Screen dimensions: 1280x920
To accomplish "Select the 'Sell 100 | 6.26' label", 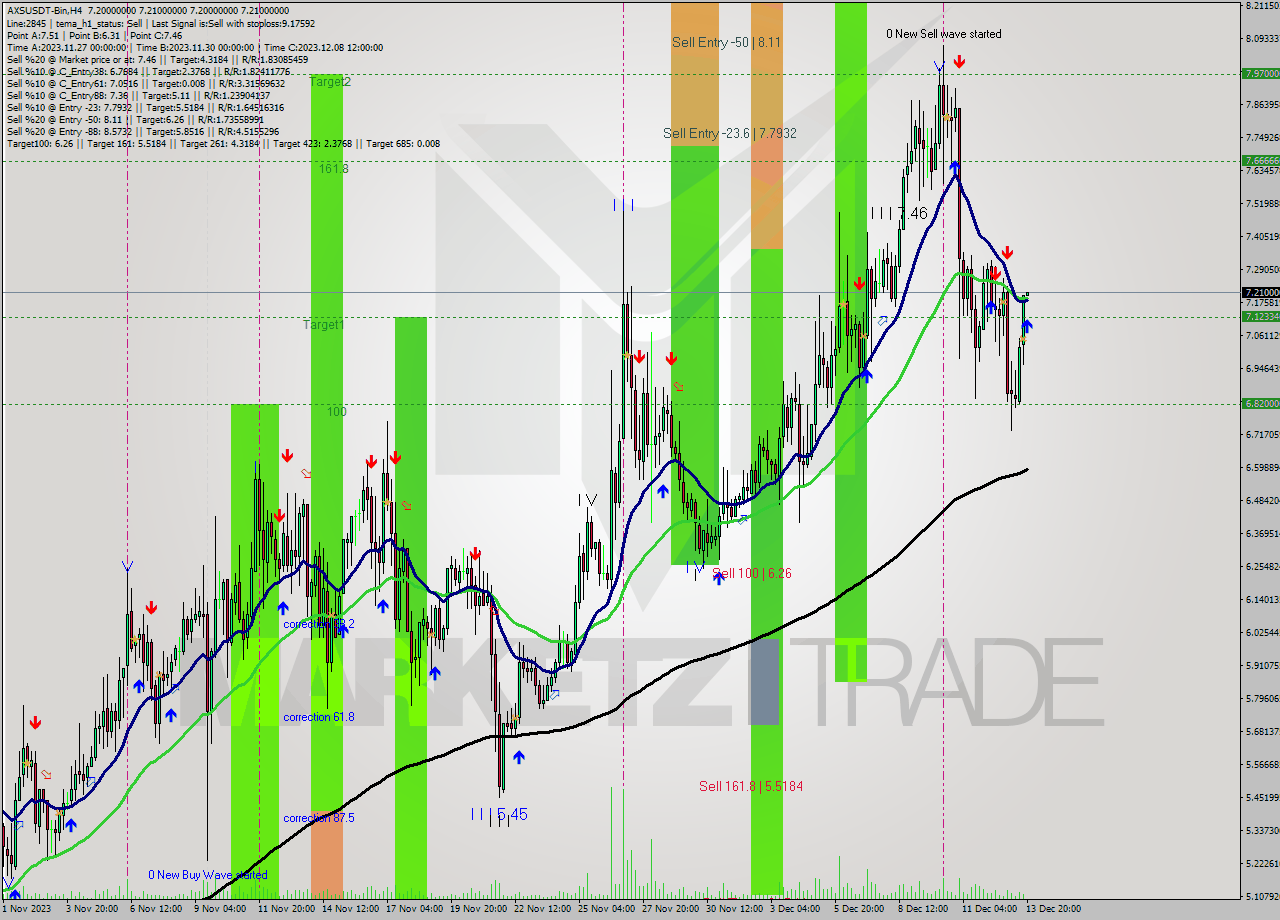I will 752,573.
